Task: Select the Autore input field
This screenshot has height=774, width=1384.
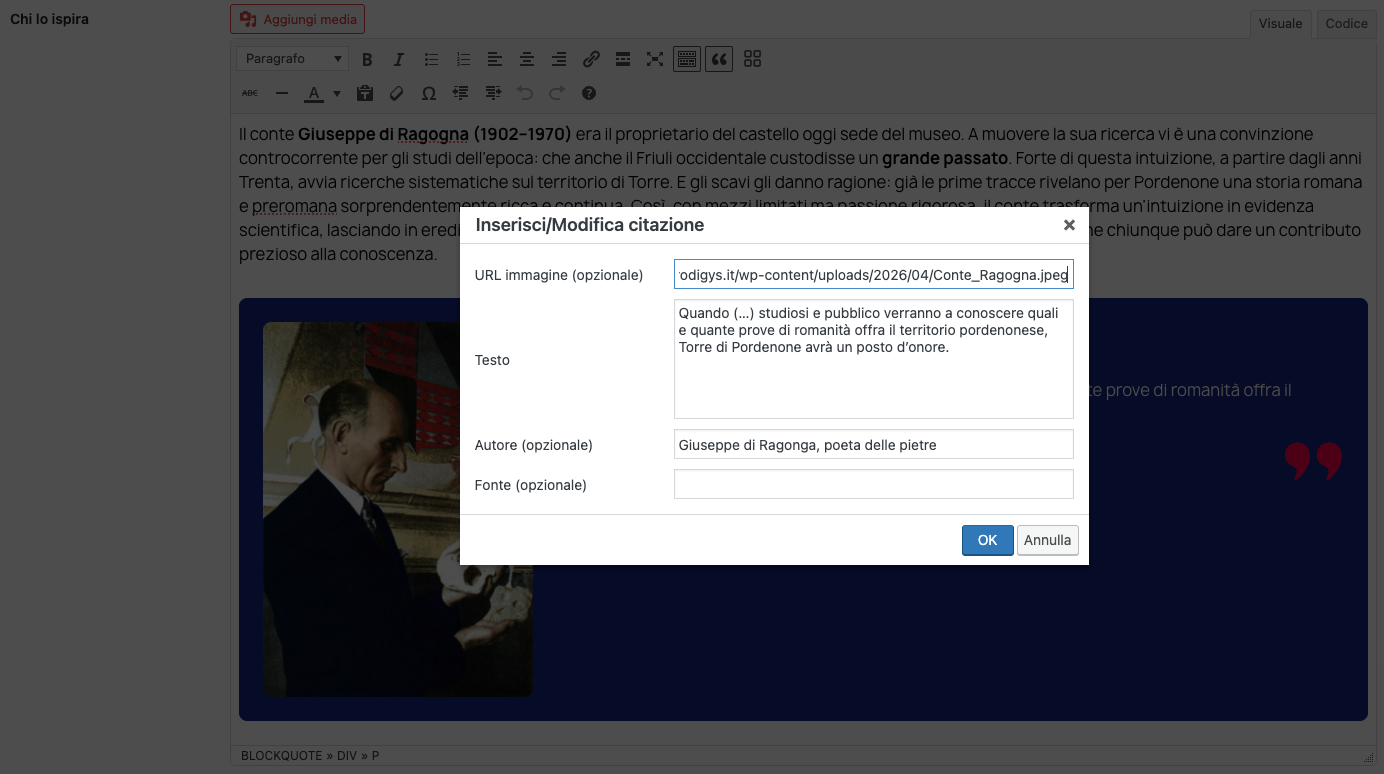Action: [874, 444]
